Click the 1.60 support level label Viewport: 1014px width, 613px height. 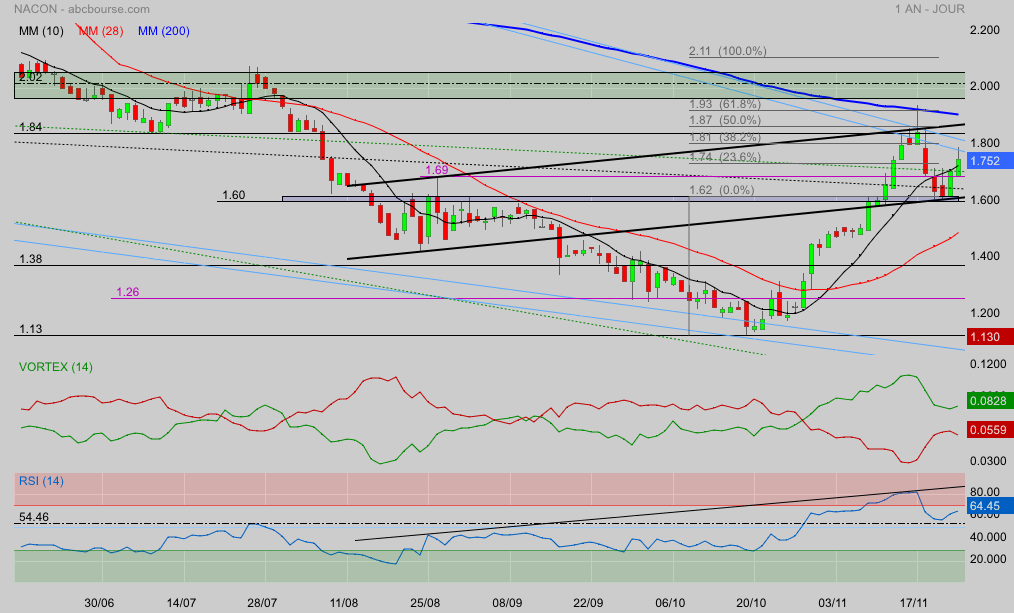pyautogui.click(x=233, y=195)
